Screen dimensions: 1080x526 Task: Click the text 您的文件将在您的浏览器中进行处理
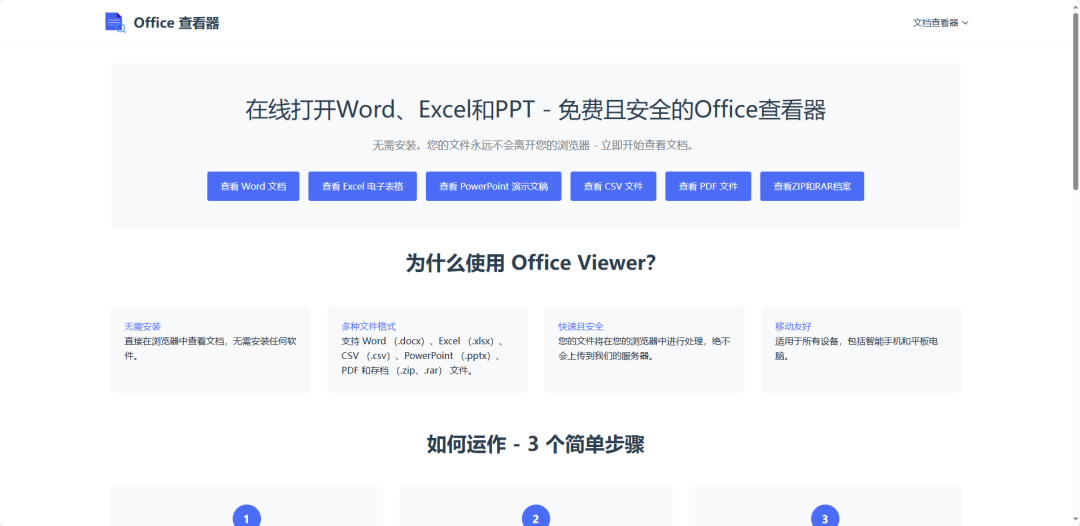645,348
